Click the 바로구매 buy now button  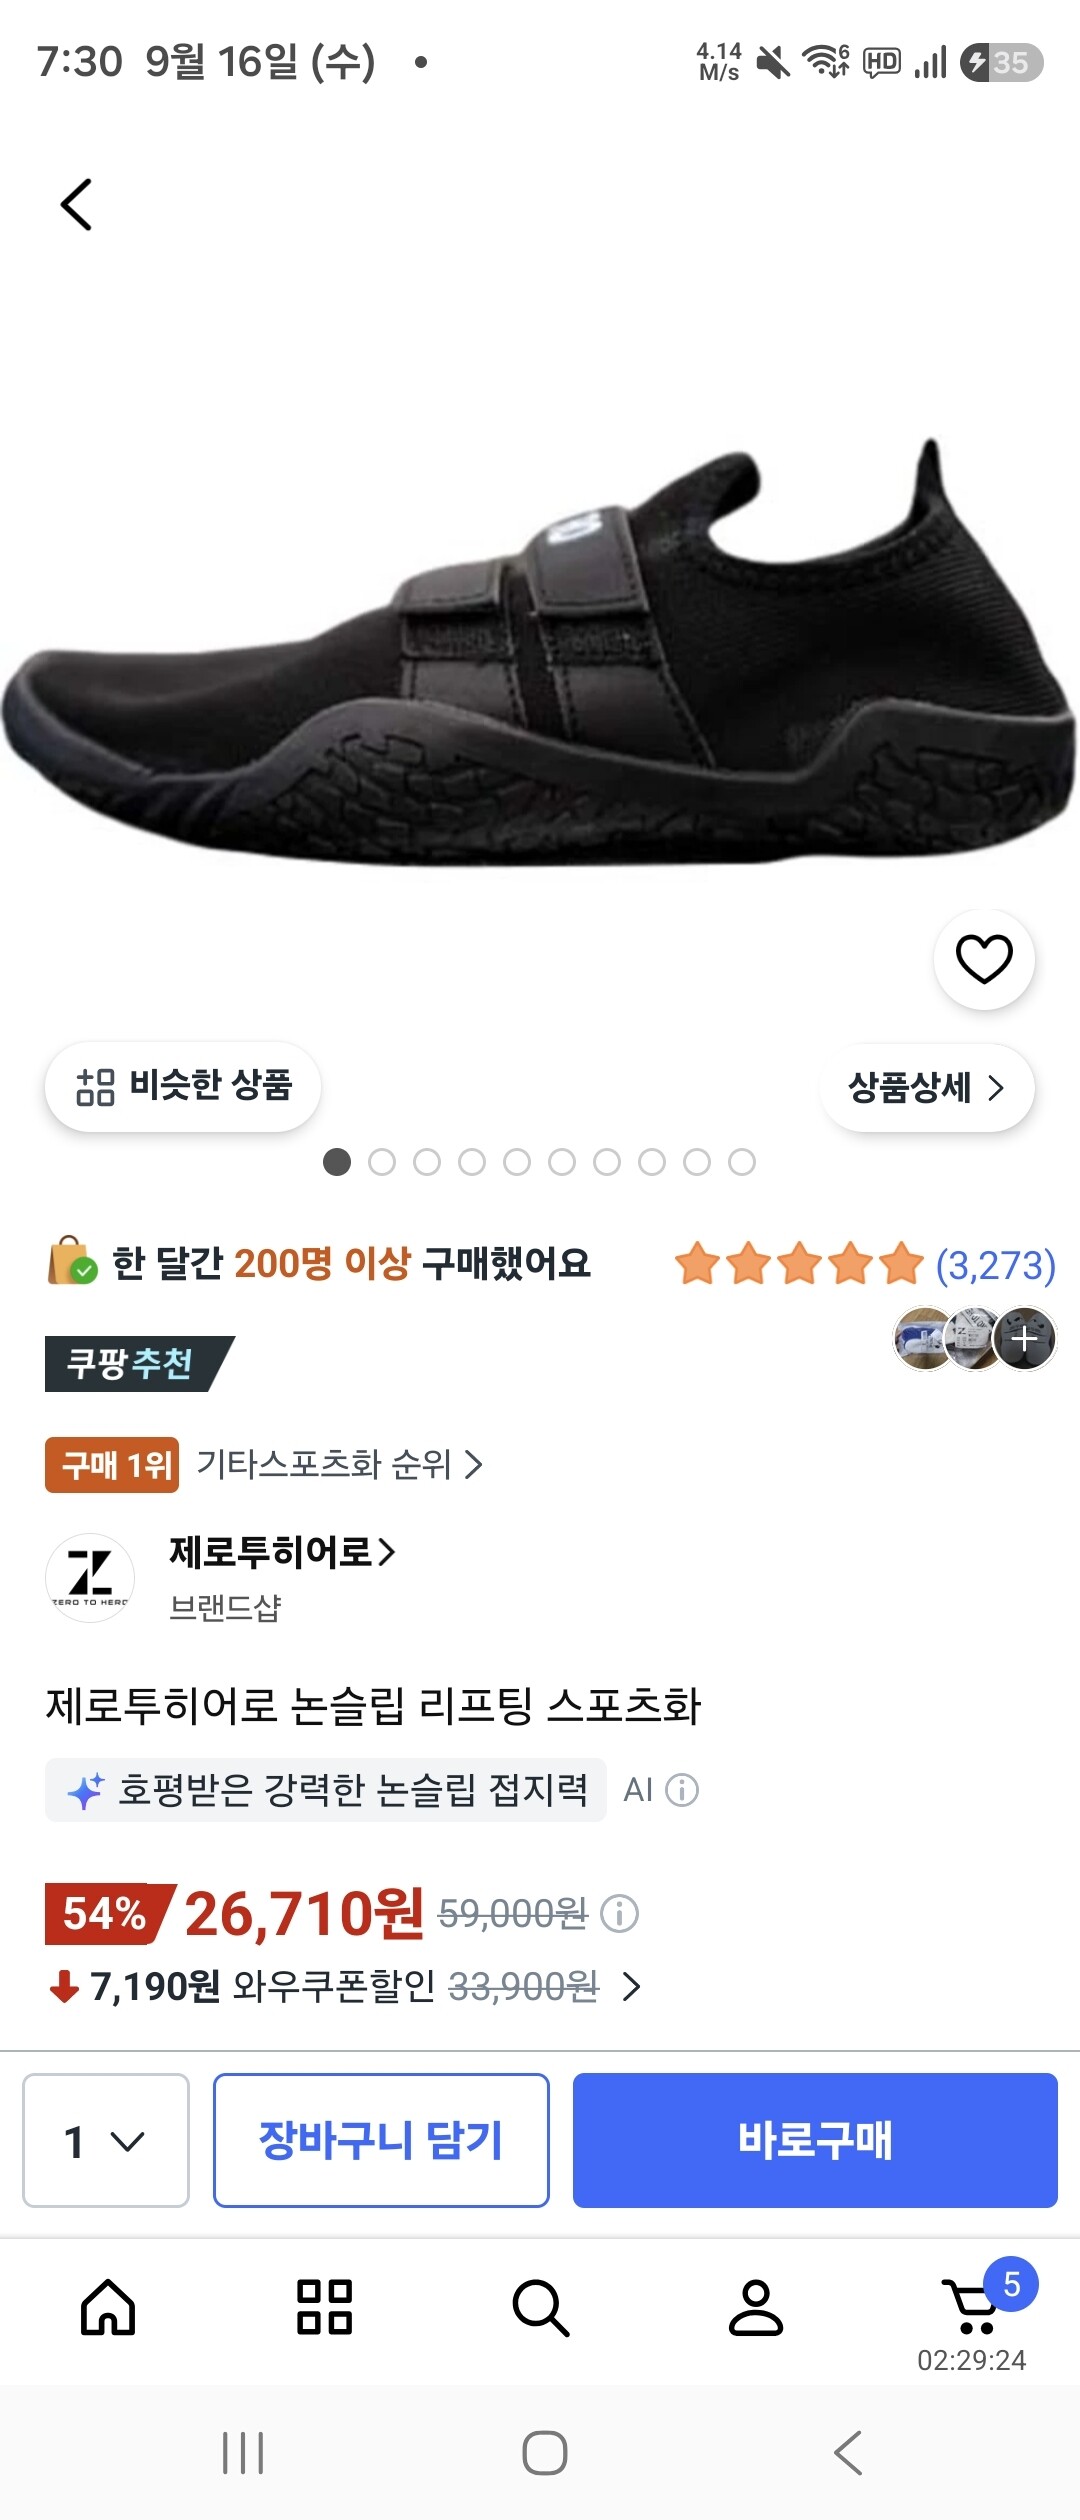tap(815, 2140)
